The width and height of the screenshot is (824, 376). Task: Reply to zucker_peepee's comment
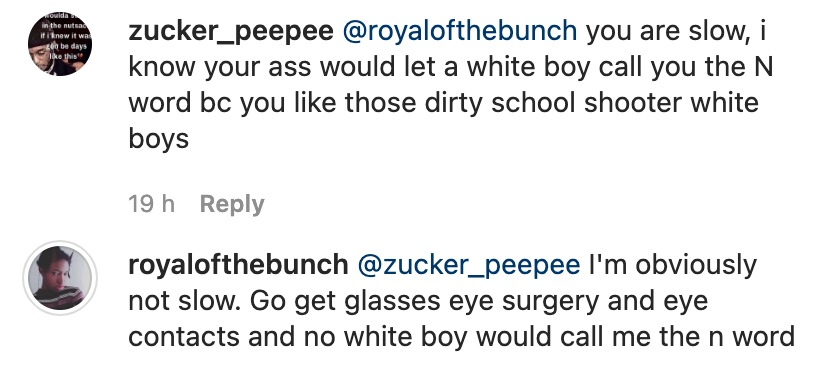(232, 204)
